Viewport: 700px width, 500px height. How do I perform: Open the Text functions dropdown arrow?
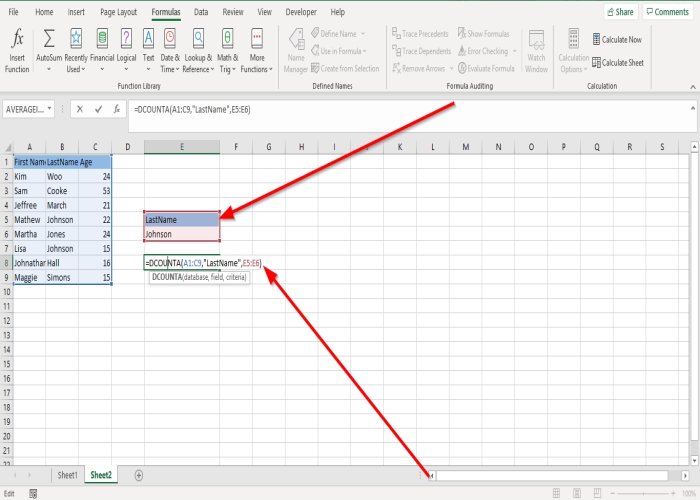[148, 69]
